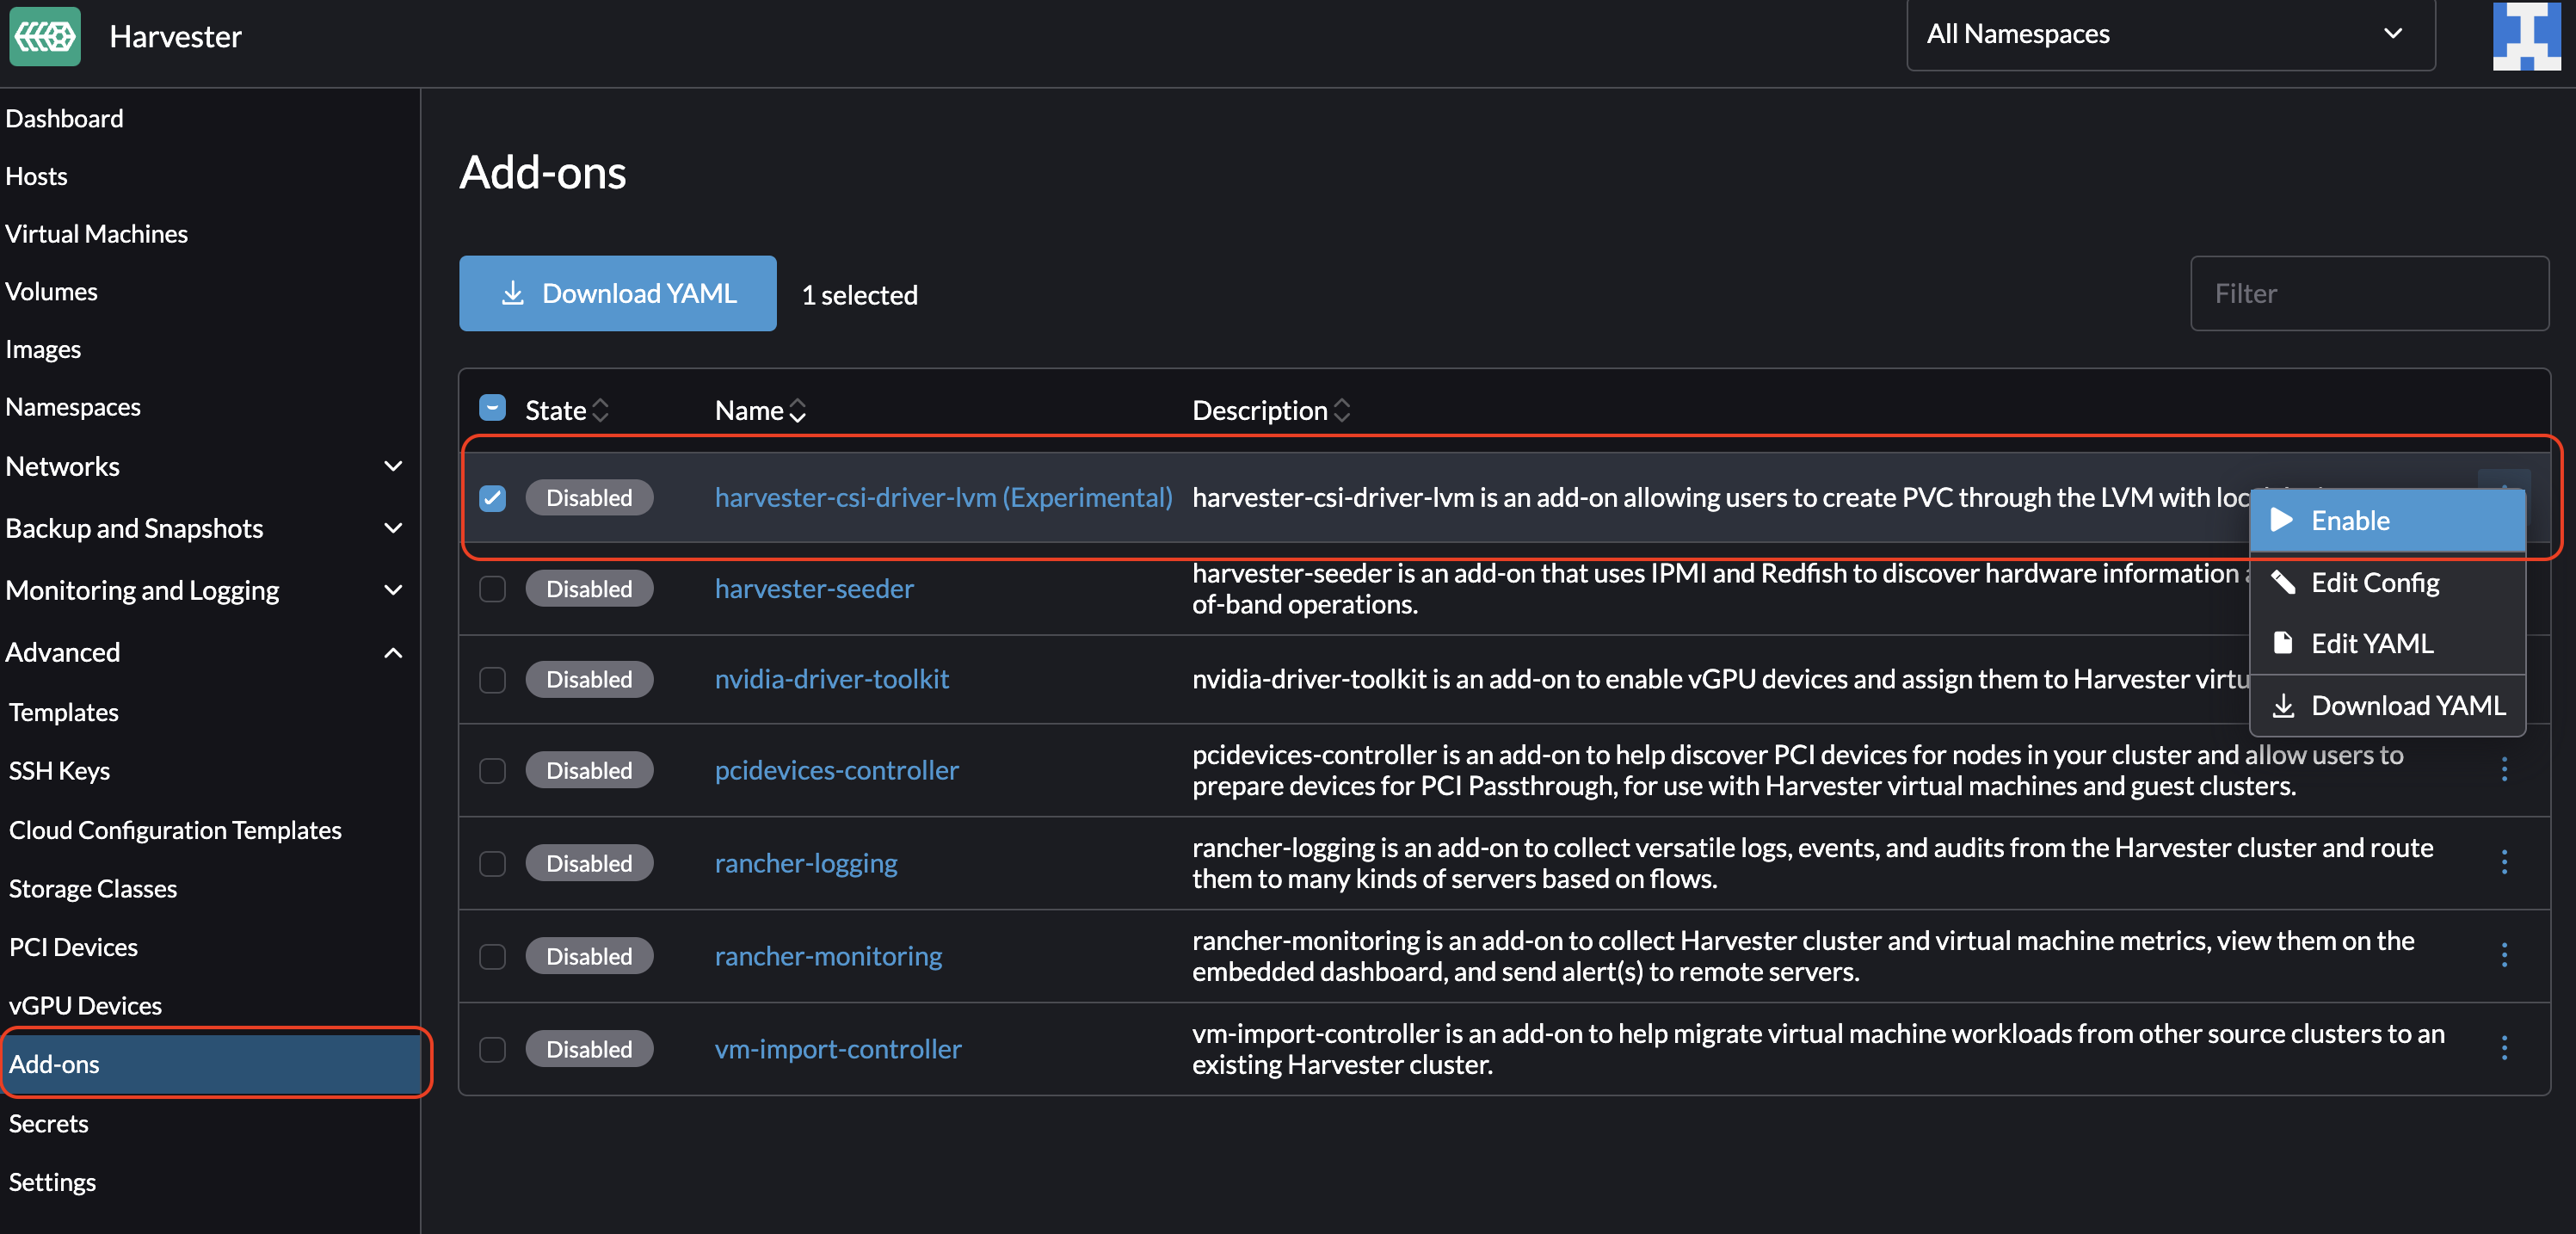Toggle the select-all checkbox in table header

[492, 408]
